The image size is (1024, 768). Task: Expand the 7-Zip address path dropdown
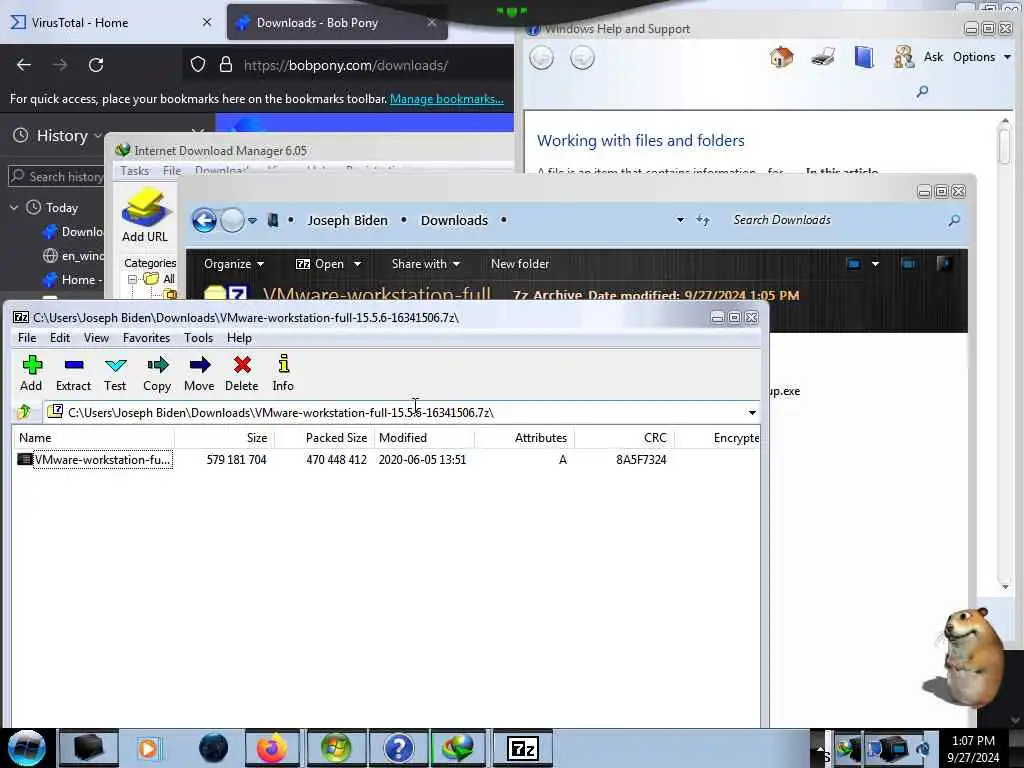pyautogui.click(x=752, y=413)
